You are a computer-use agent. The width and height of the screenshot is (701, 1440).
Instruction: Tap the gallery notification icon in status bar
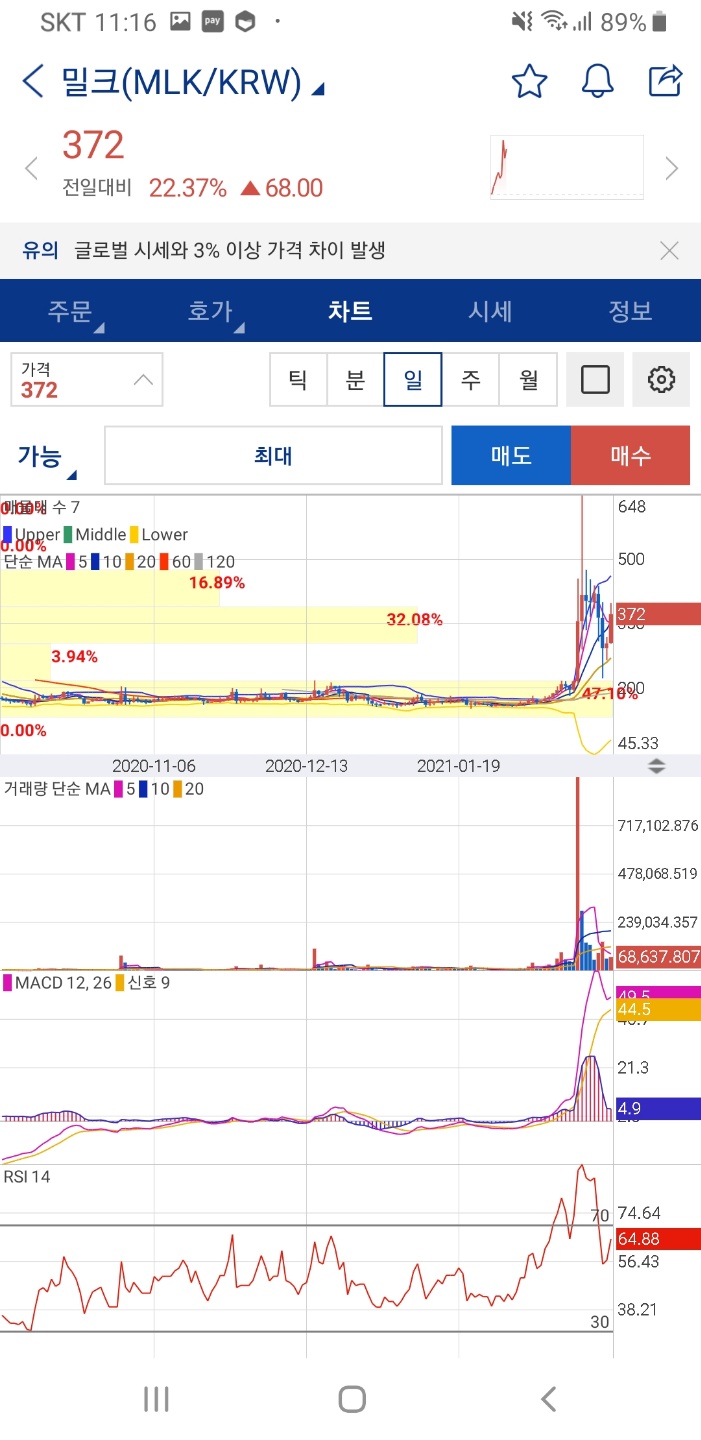[x=180, y=21]
